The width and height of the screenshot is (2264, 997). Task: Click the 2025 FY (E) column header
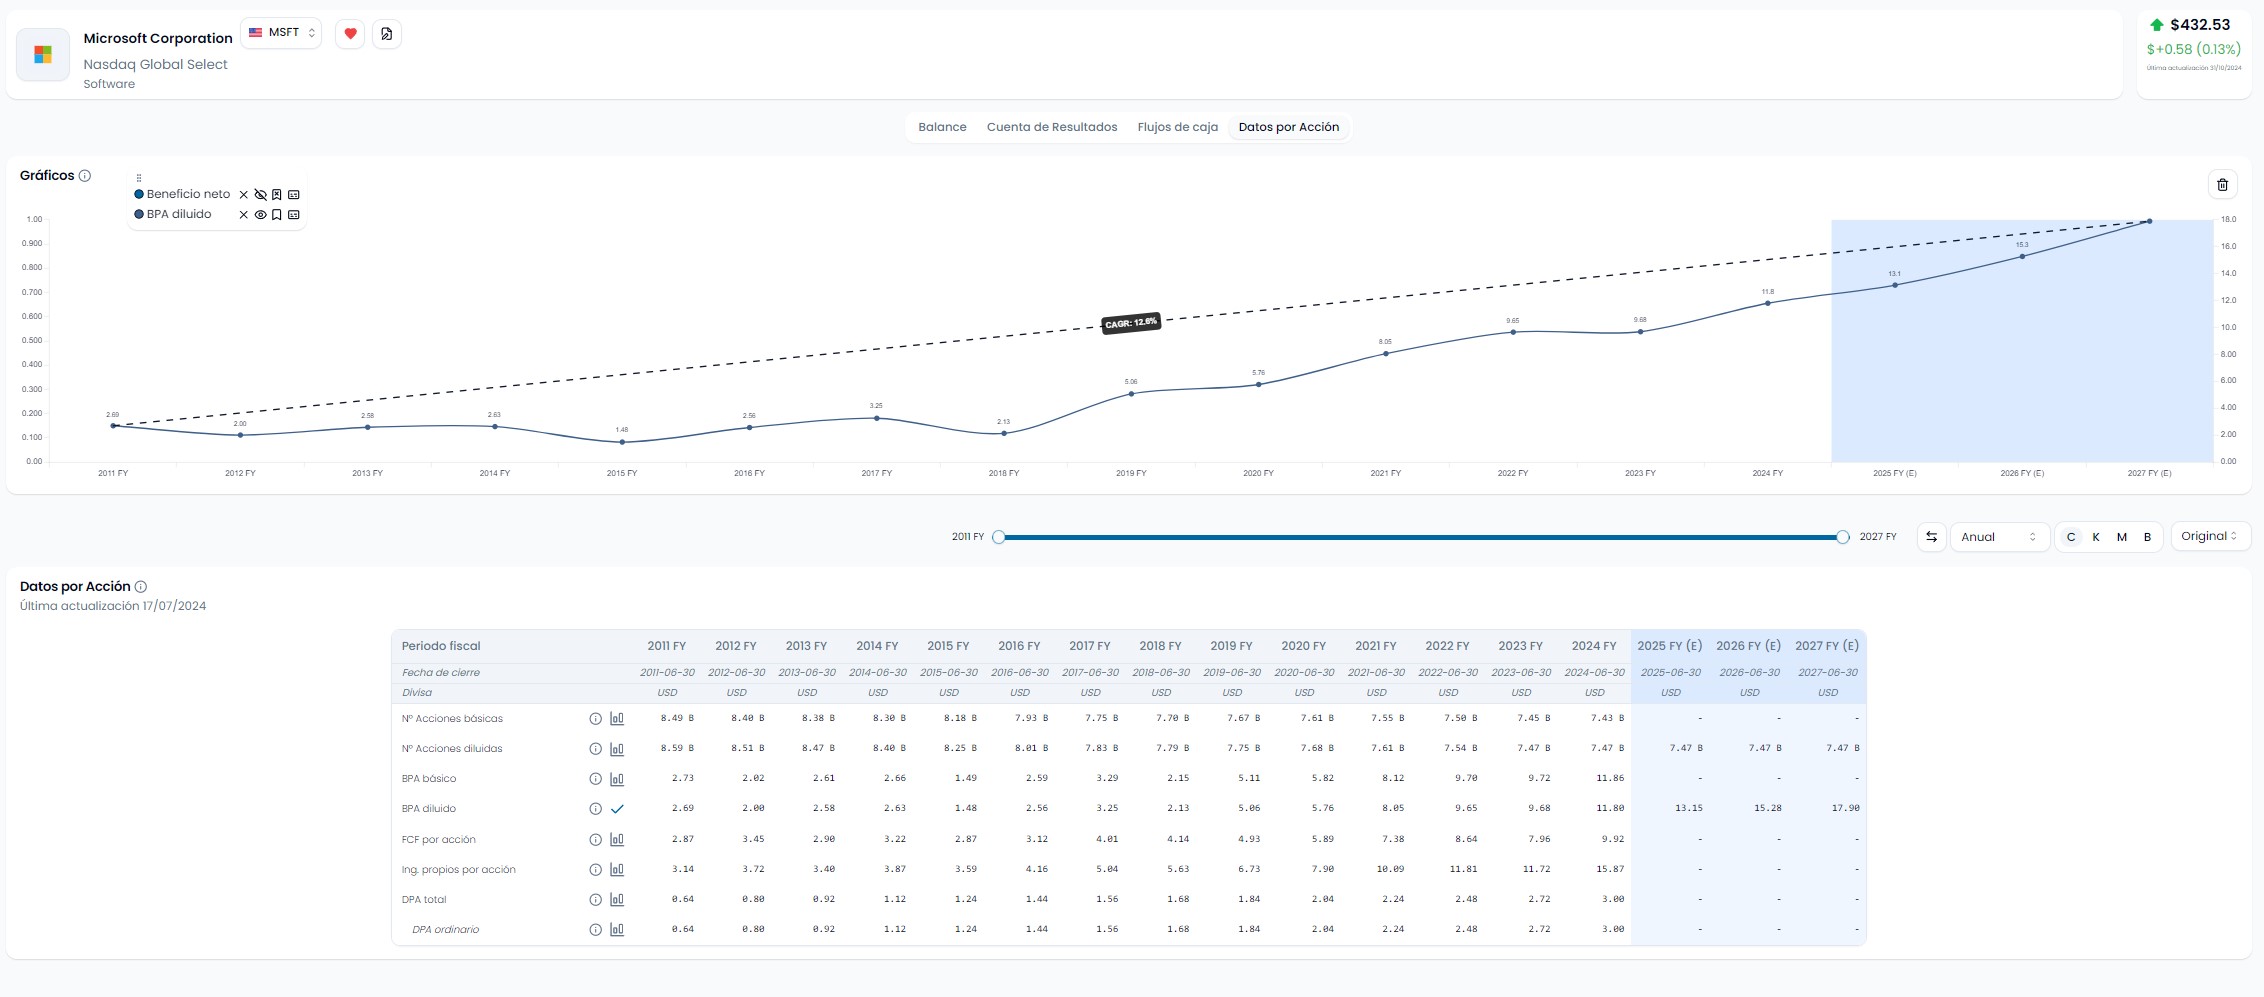(x=1669, y=646)
